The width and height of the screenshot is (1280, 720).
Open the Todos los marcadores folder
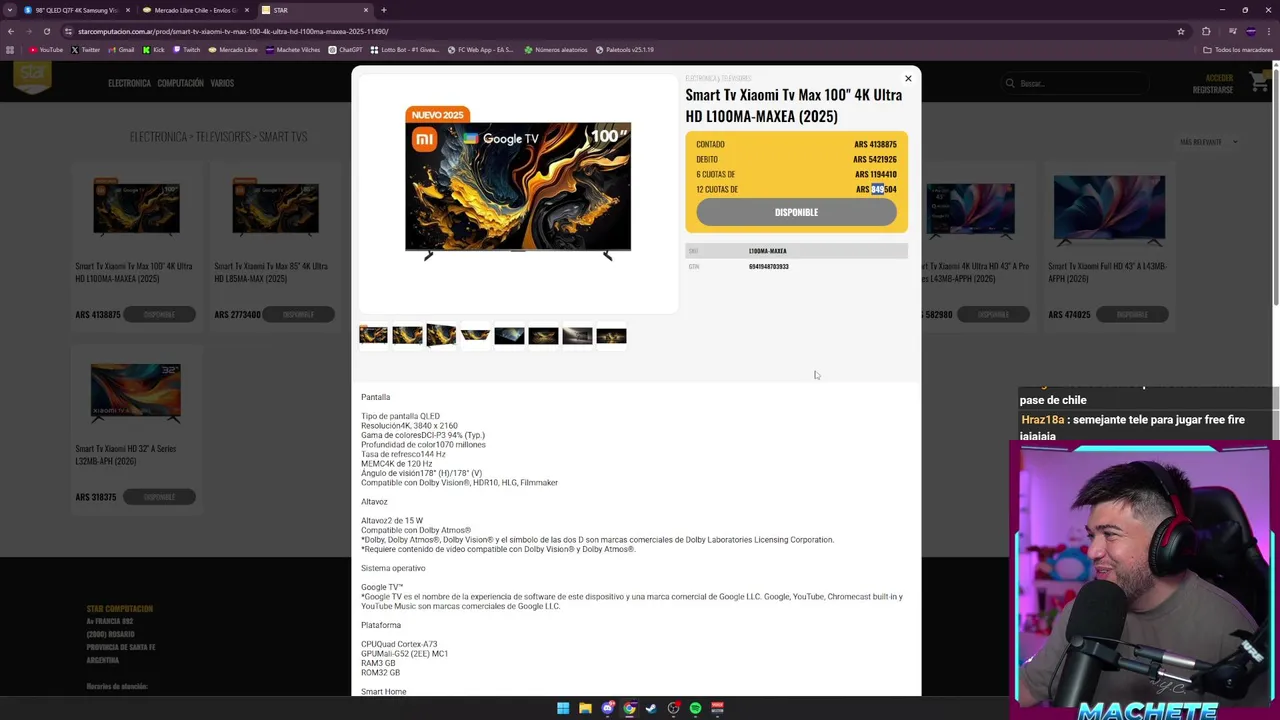(x=1238, y=49)
